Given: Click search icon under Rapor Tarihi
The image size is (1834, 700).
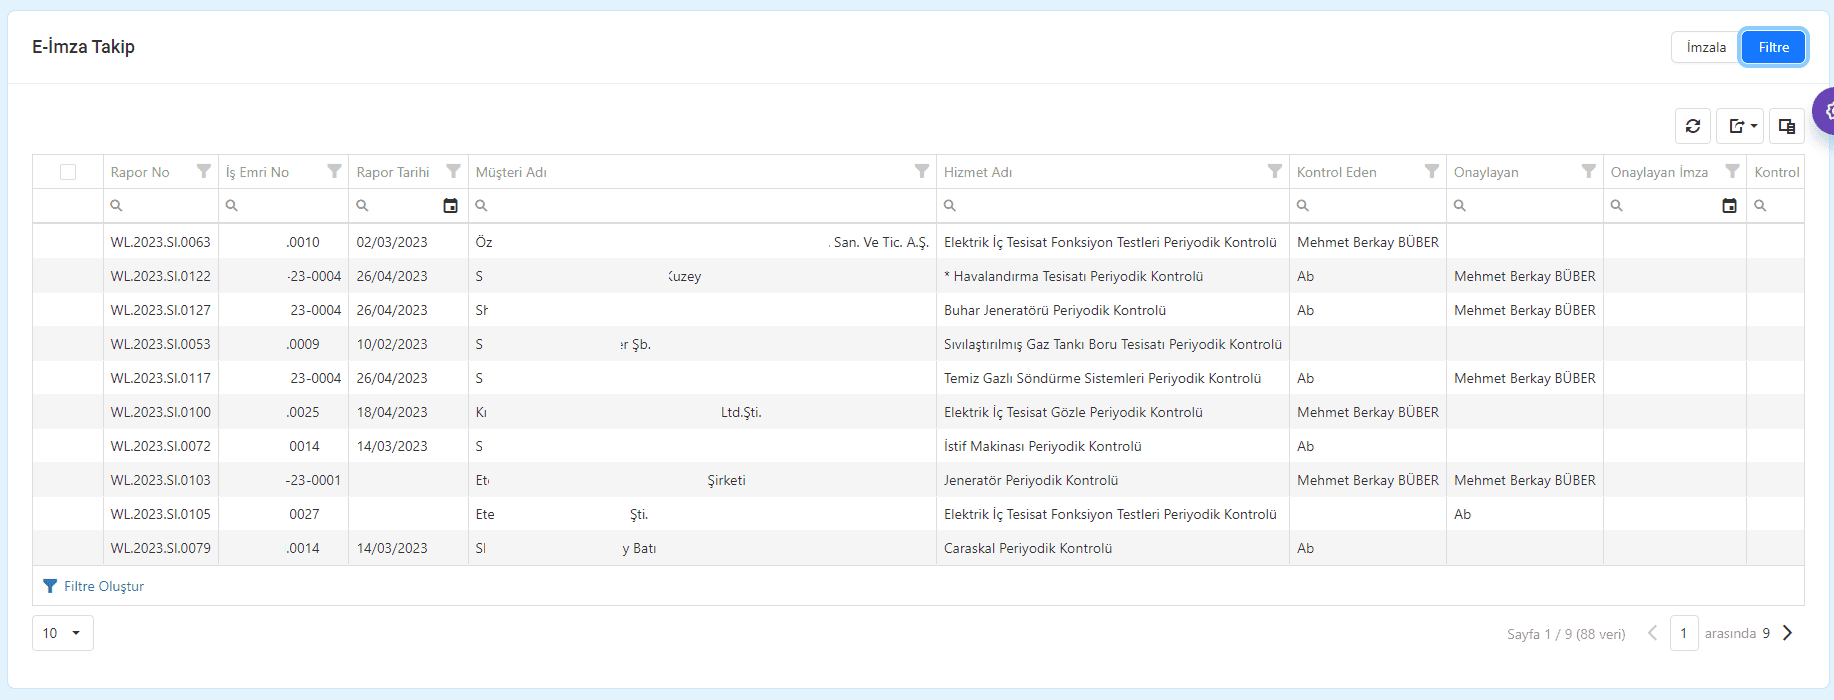Looking at the screenshot, I should [362, 205].
